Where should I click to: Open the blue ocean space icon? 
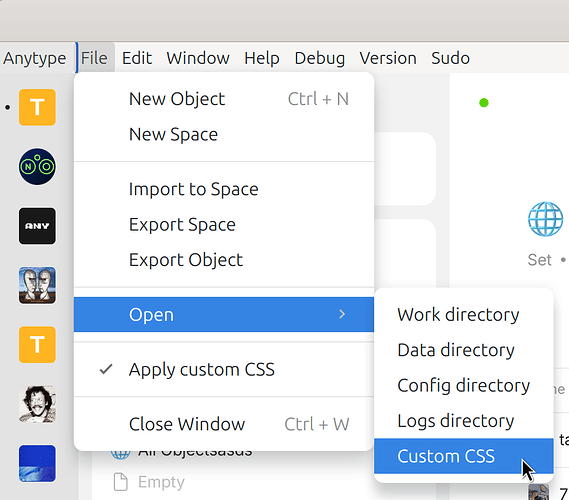tap(37, 463)
